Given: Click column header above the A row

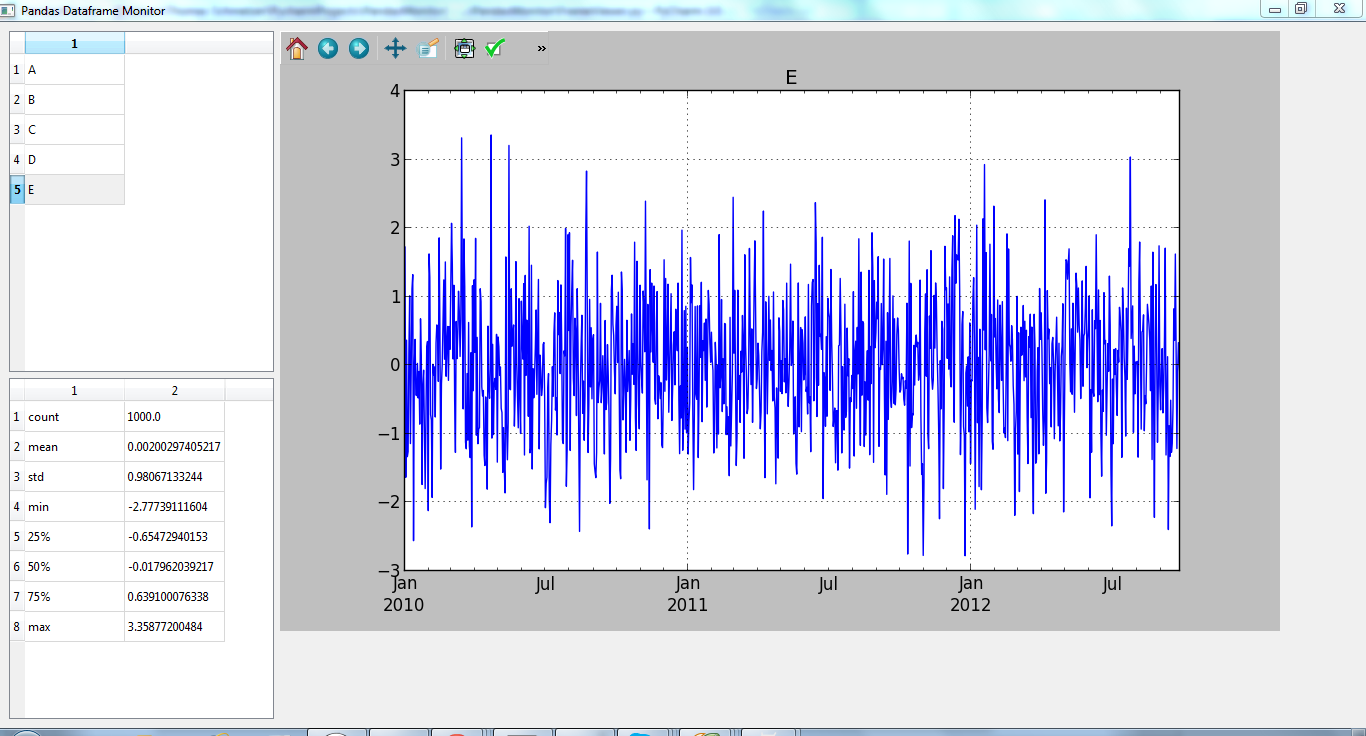Looking at the screenshot, I should coord(75,44).
